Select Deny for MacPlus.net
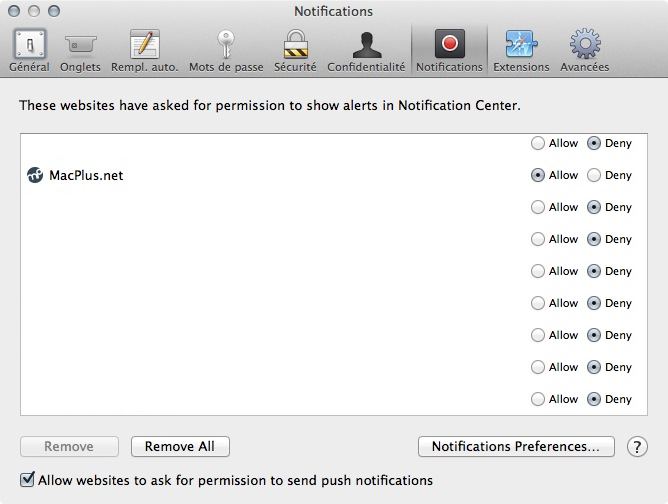The width and height of the screenshot is (668, 504). point(594,175)
